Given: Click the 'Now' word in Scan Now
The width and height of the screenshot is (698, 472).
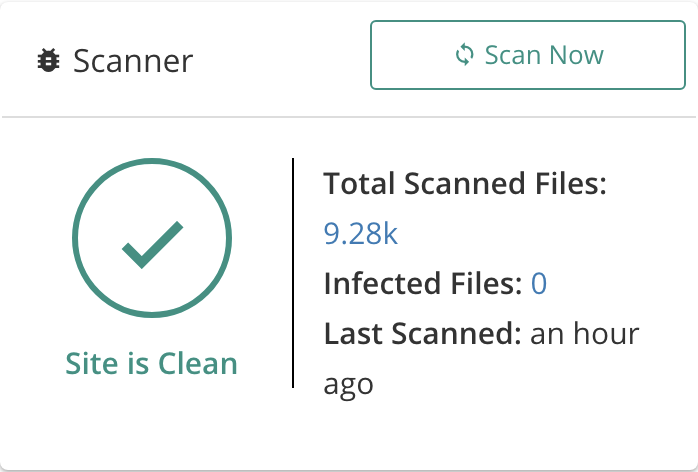Looking at the screenshot, I should 576,55.
